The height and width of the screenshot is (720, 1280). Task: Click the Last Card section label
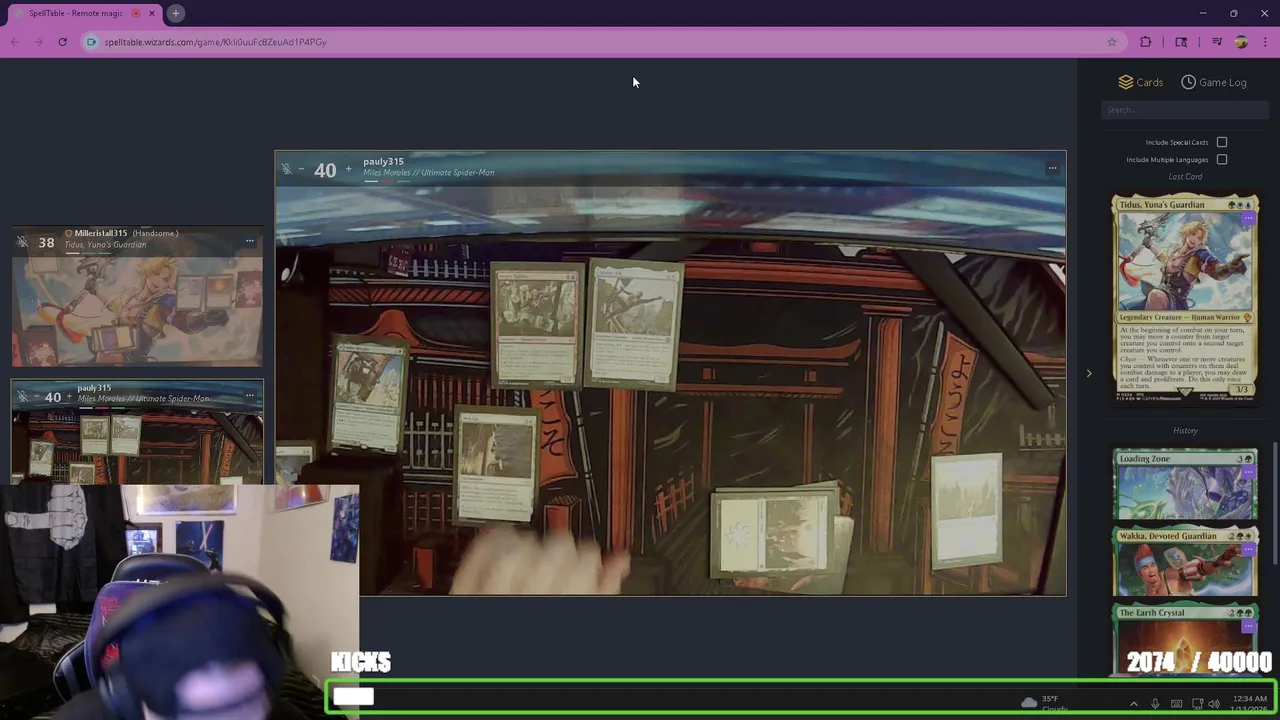point(1185,176)
